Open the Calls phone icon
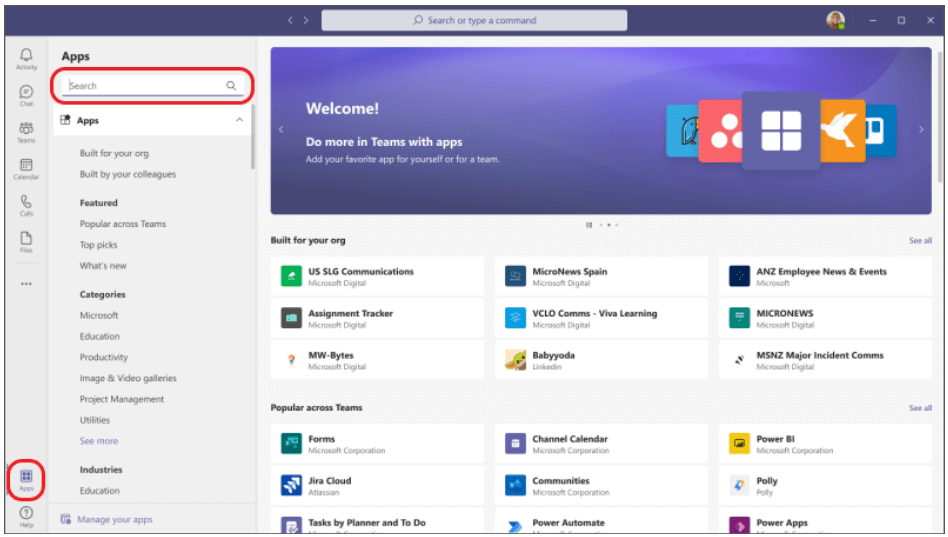Viewport: 948px width, 537px height. (x=26, y=205)
